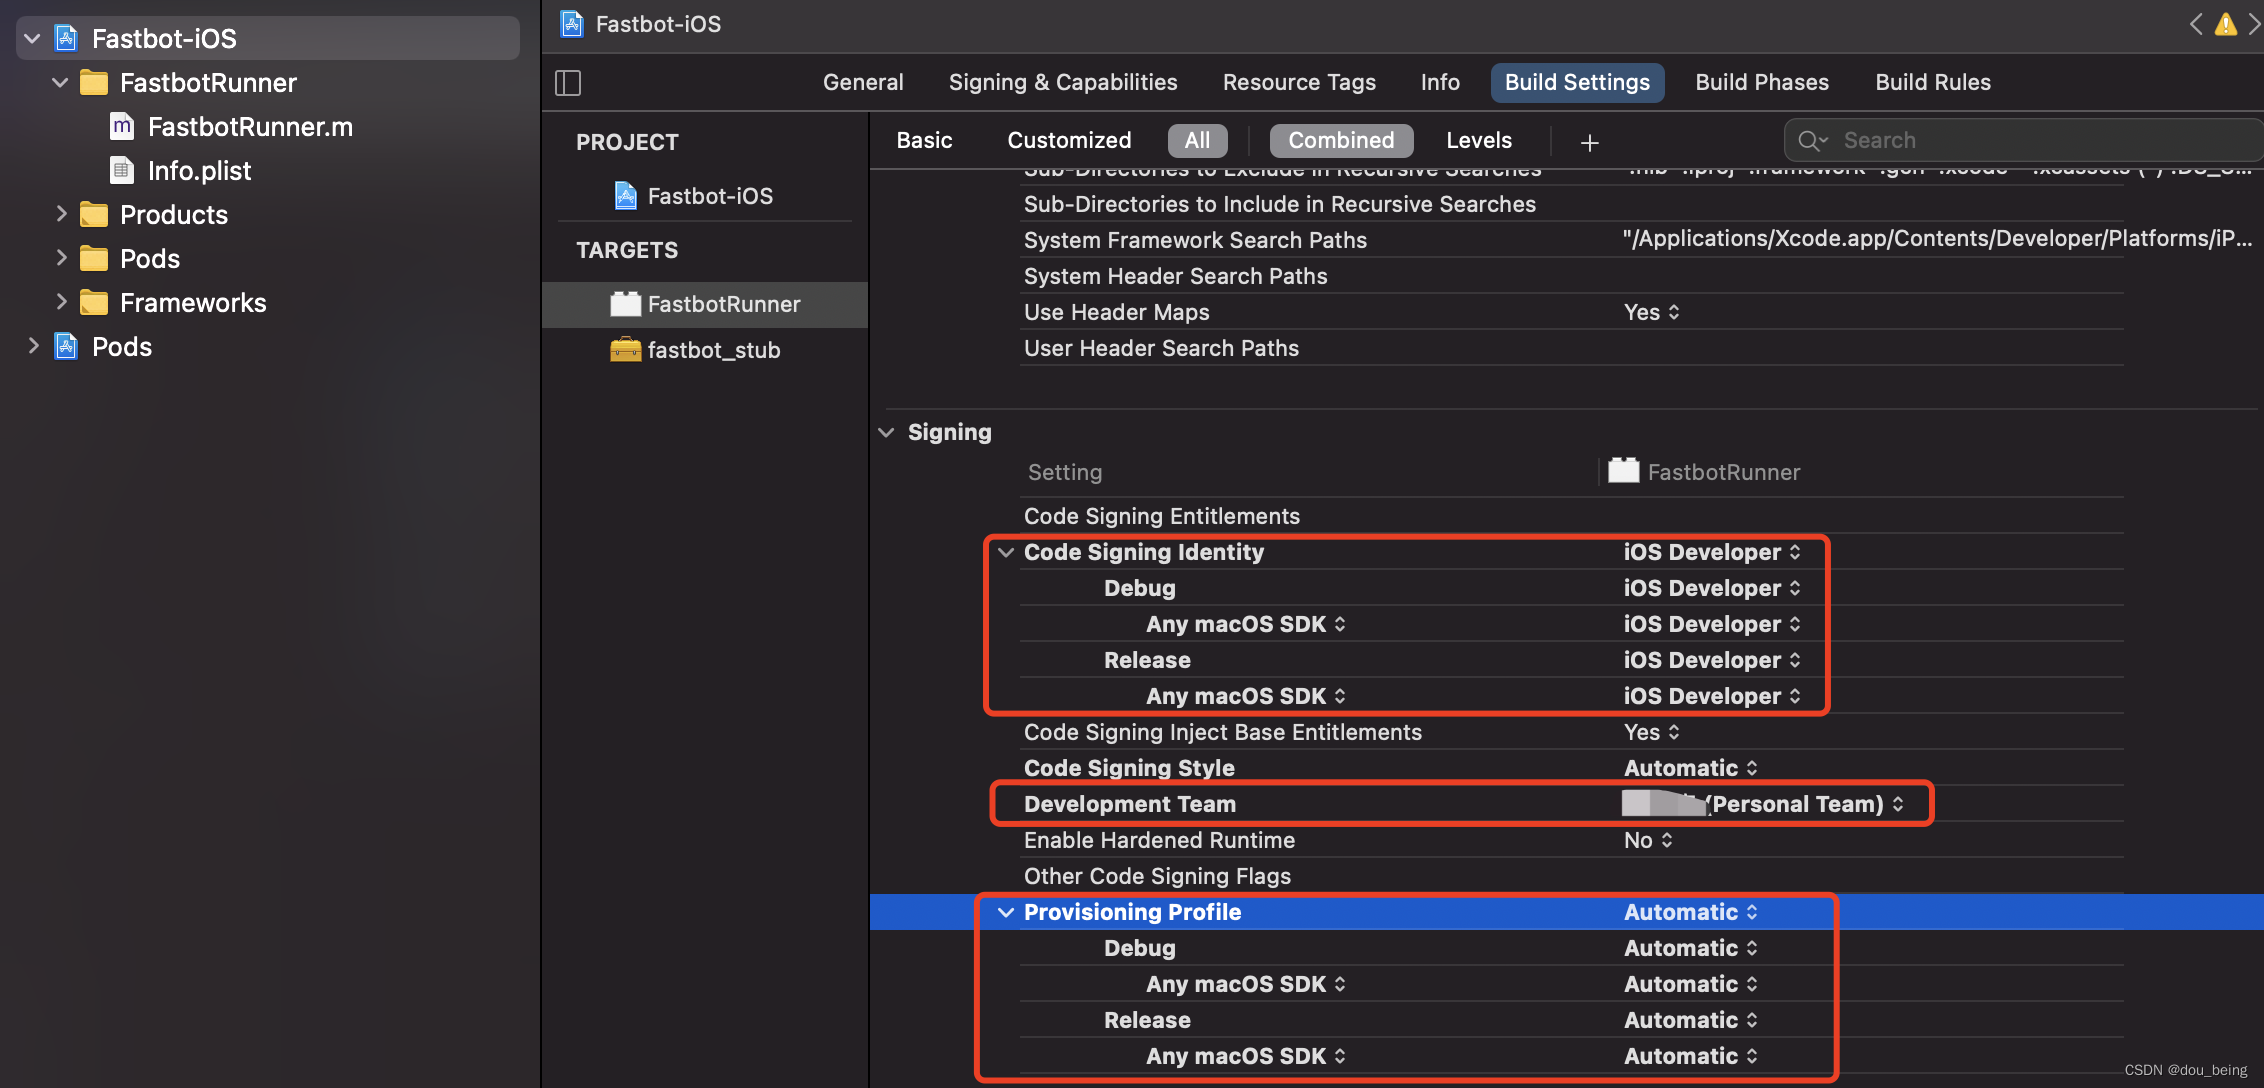Click the magnifier icon in the Search field
Screen dimensions: 2264x1088
pos(1812,141)
